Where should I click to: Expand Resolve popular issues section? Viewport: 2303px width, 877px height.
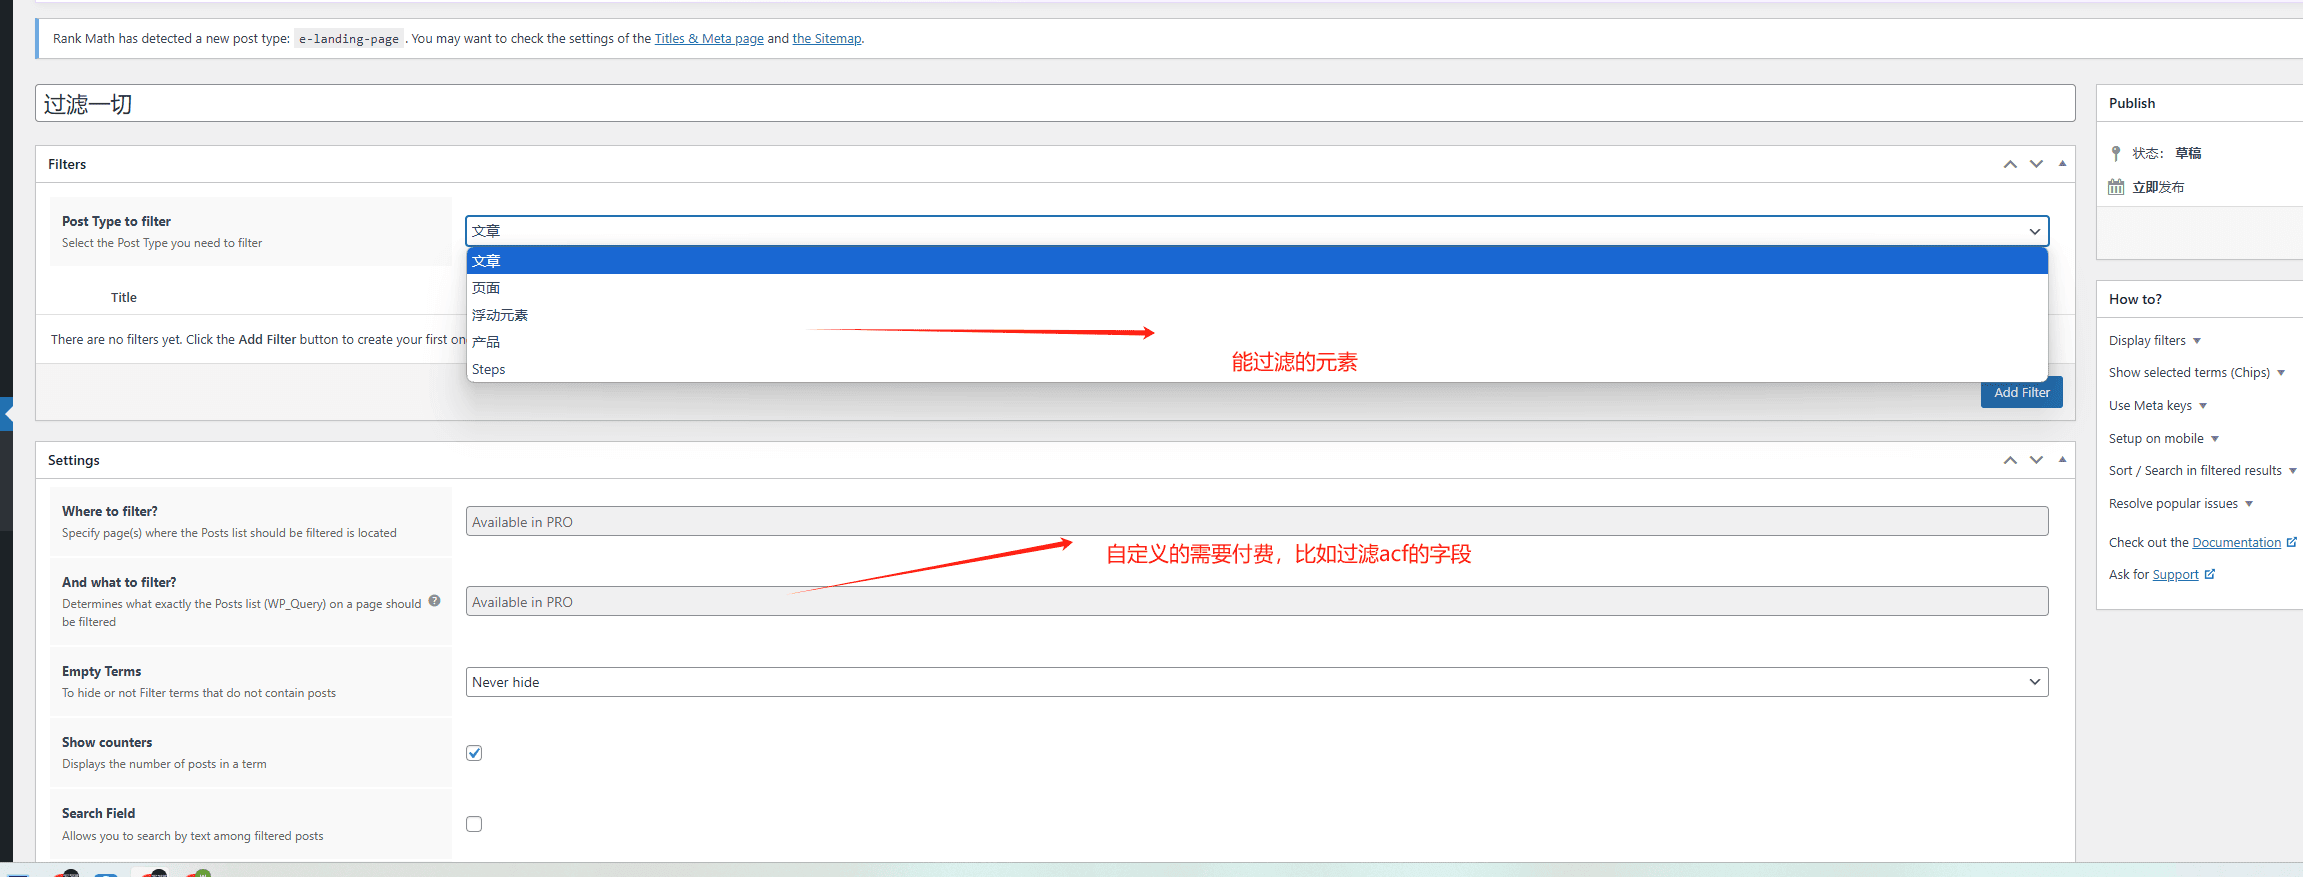(2181, 503)
